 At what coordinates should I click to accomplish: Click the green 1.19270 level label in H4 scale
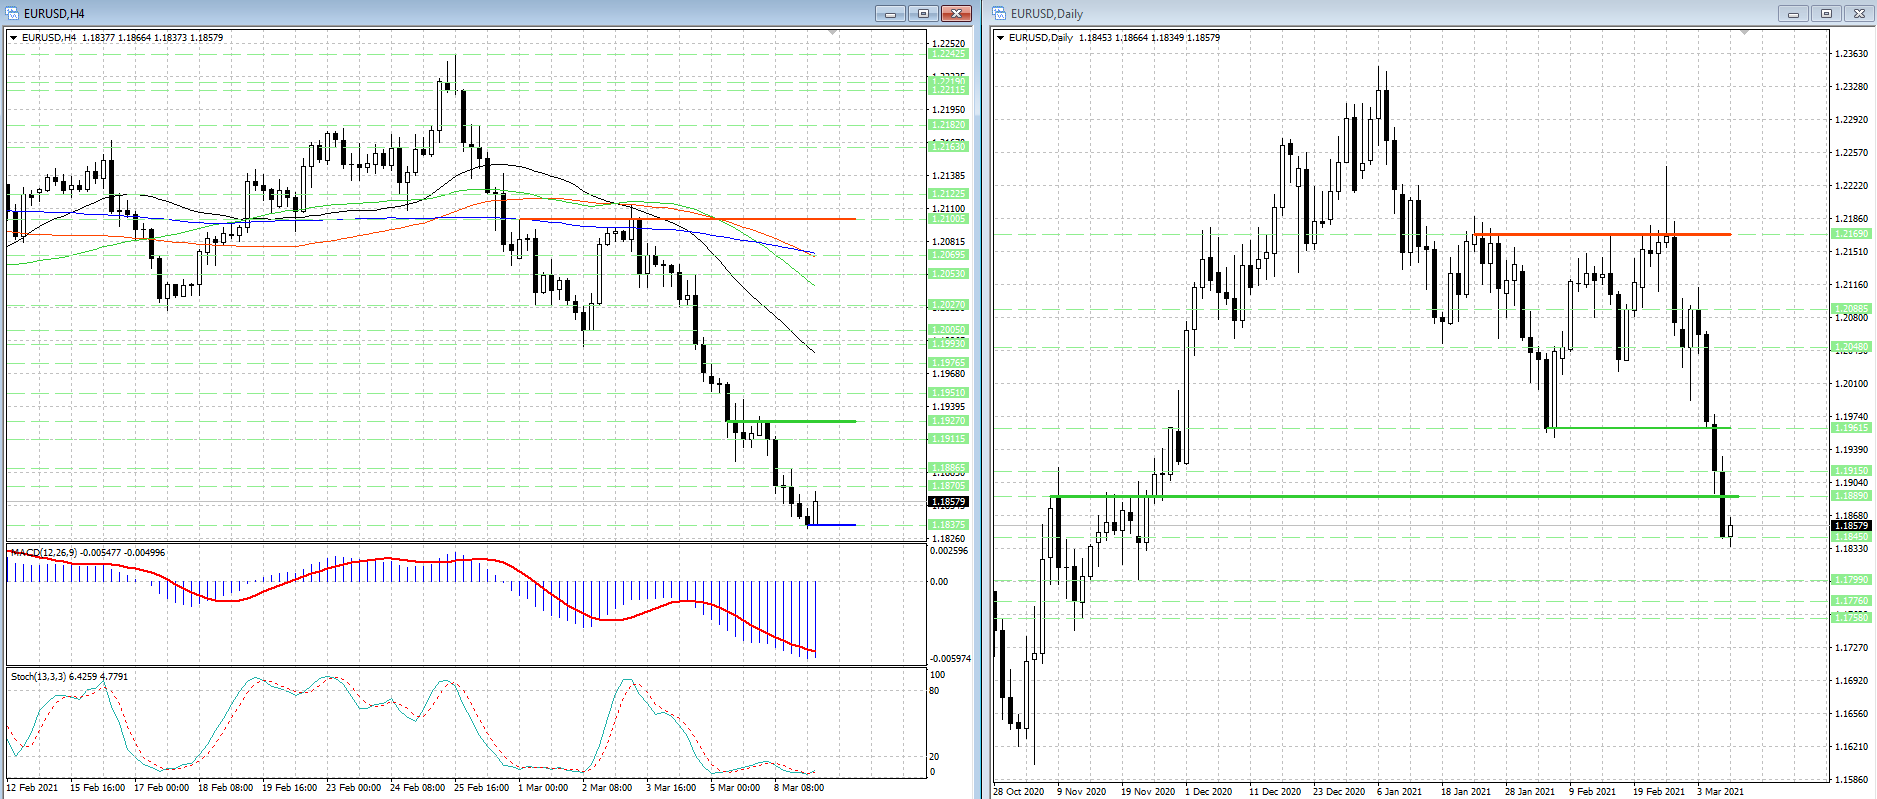click(948, 421)
